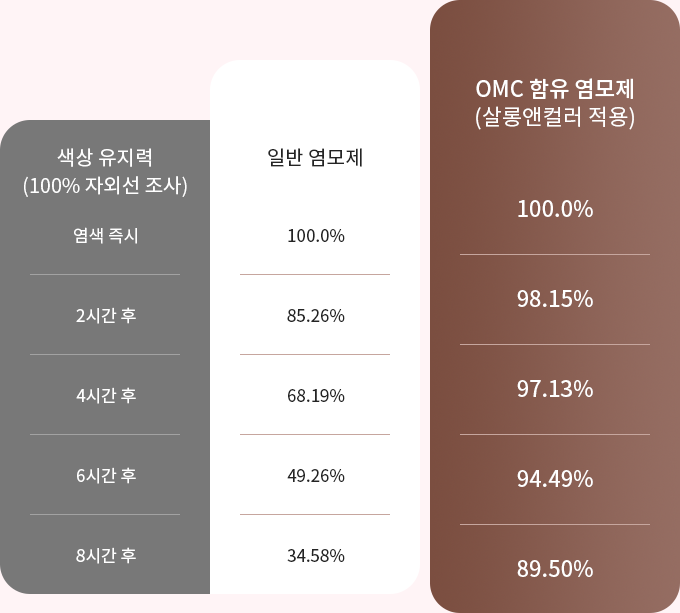Select the 97.13% value
This screenshot has width=680, height=613.
coord(555,389)
